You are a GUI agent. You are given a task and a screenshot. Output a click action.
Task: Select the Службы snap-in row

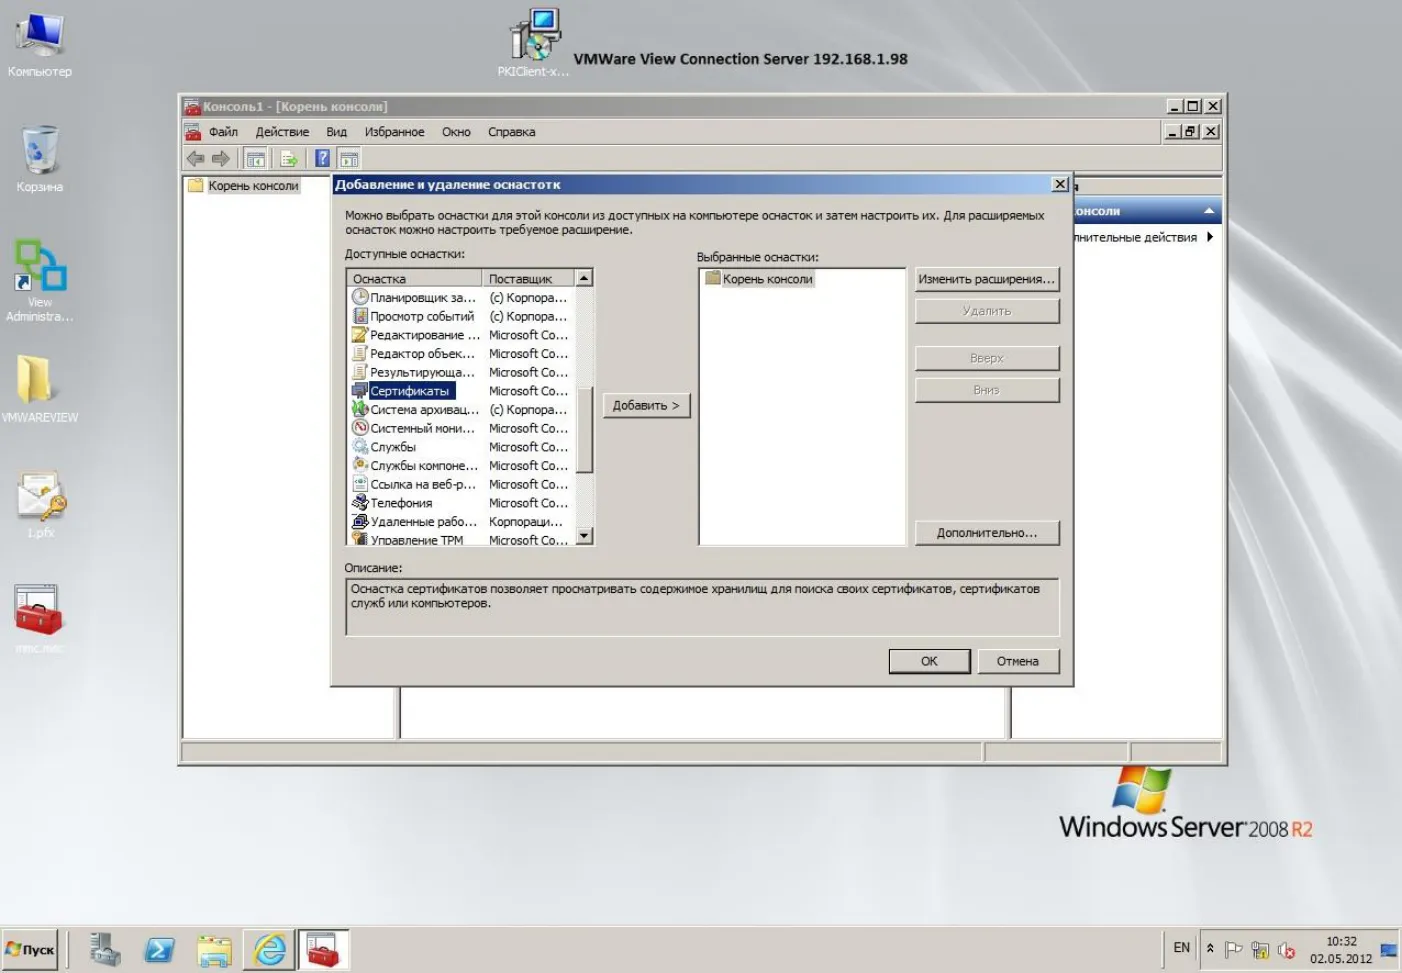[460, 447]
